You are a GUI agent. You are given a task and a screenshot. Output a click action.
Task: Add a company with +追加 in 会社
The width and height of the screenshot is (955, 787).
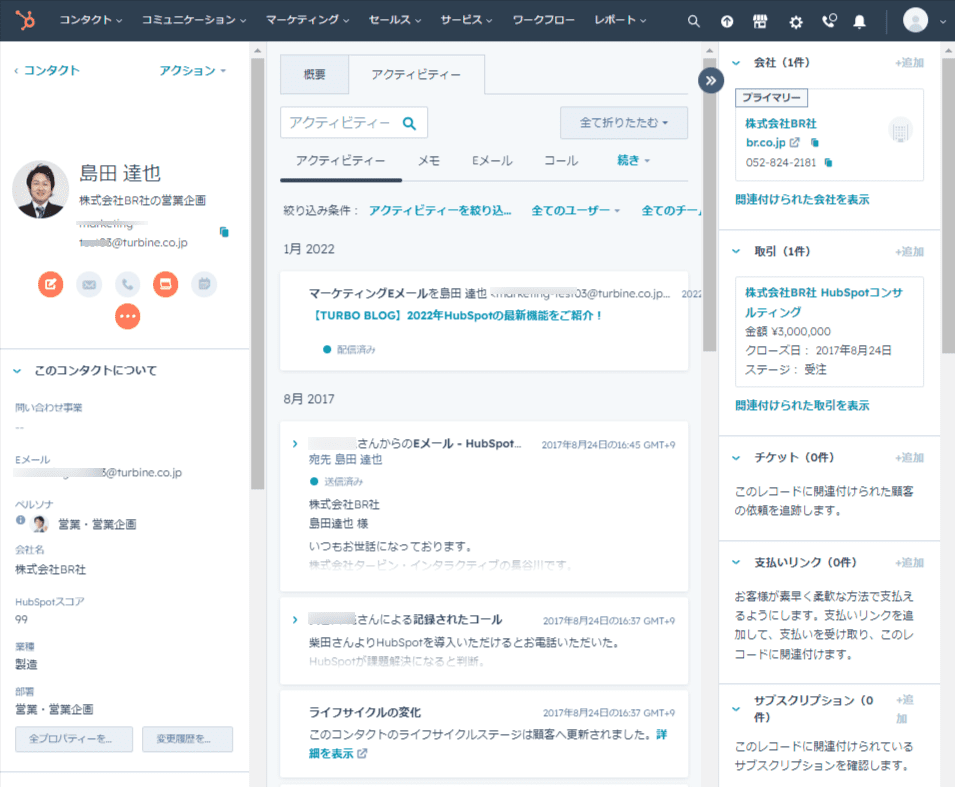(909, 63)
